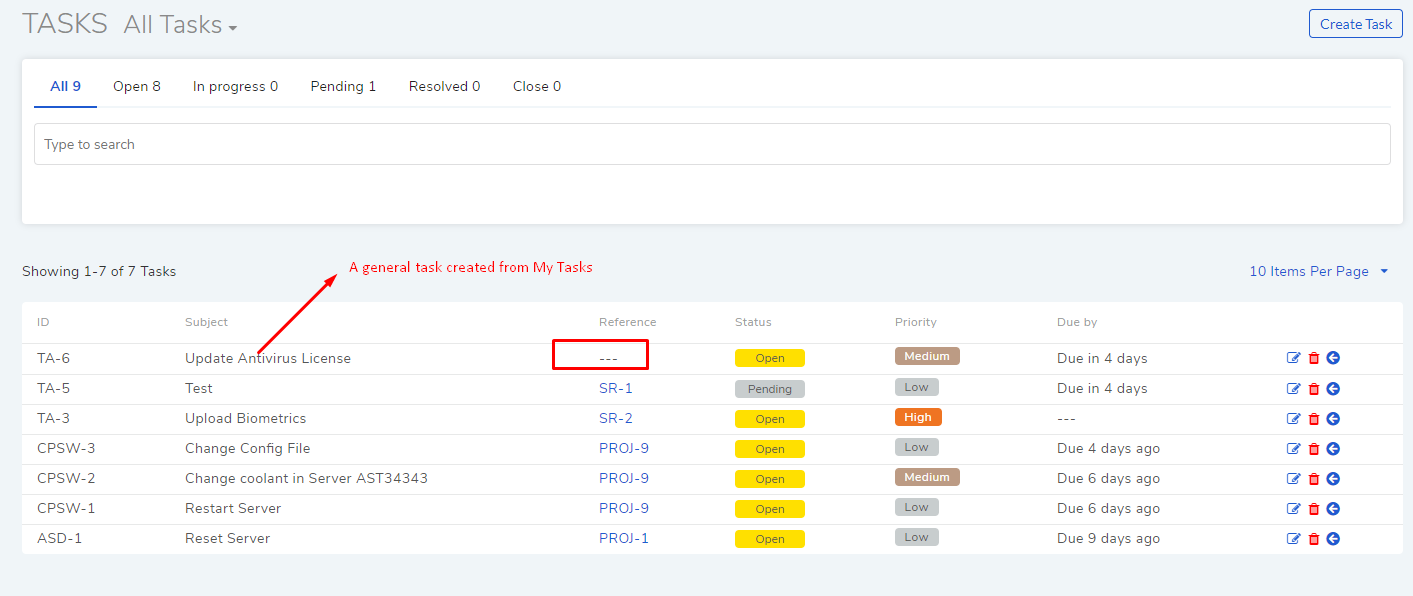Switch to the Resolved 0 tab
The height and width of the screenshot is (596, 1413).
pyautogui.click(x=444, y=86)
